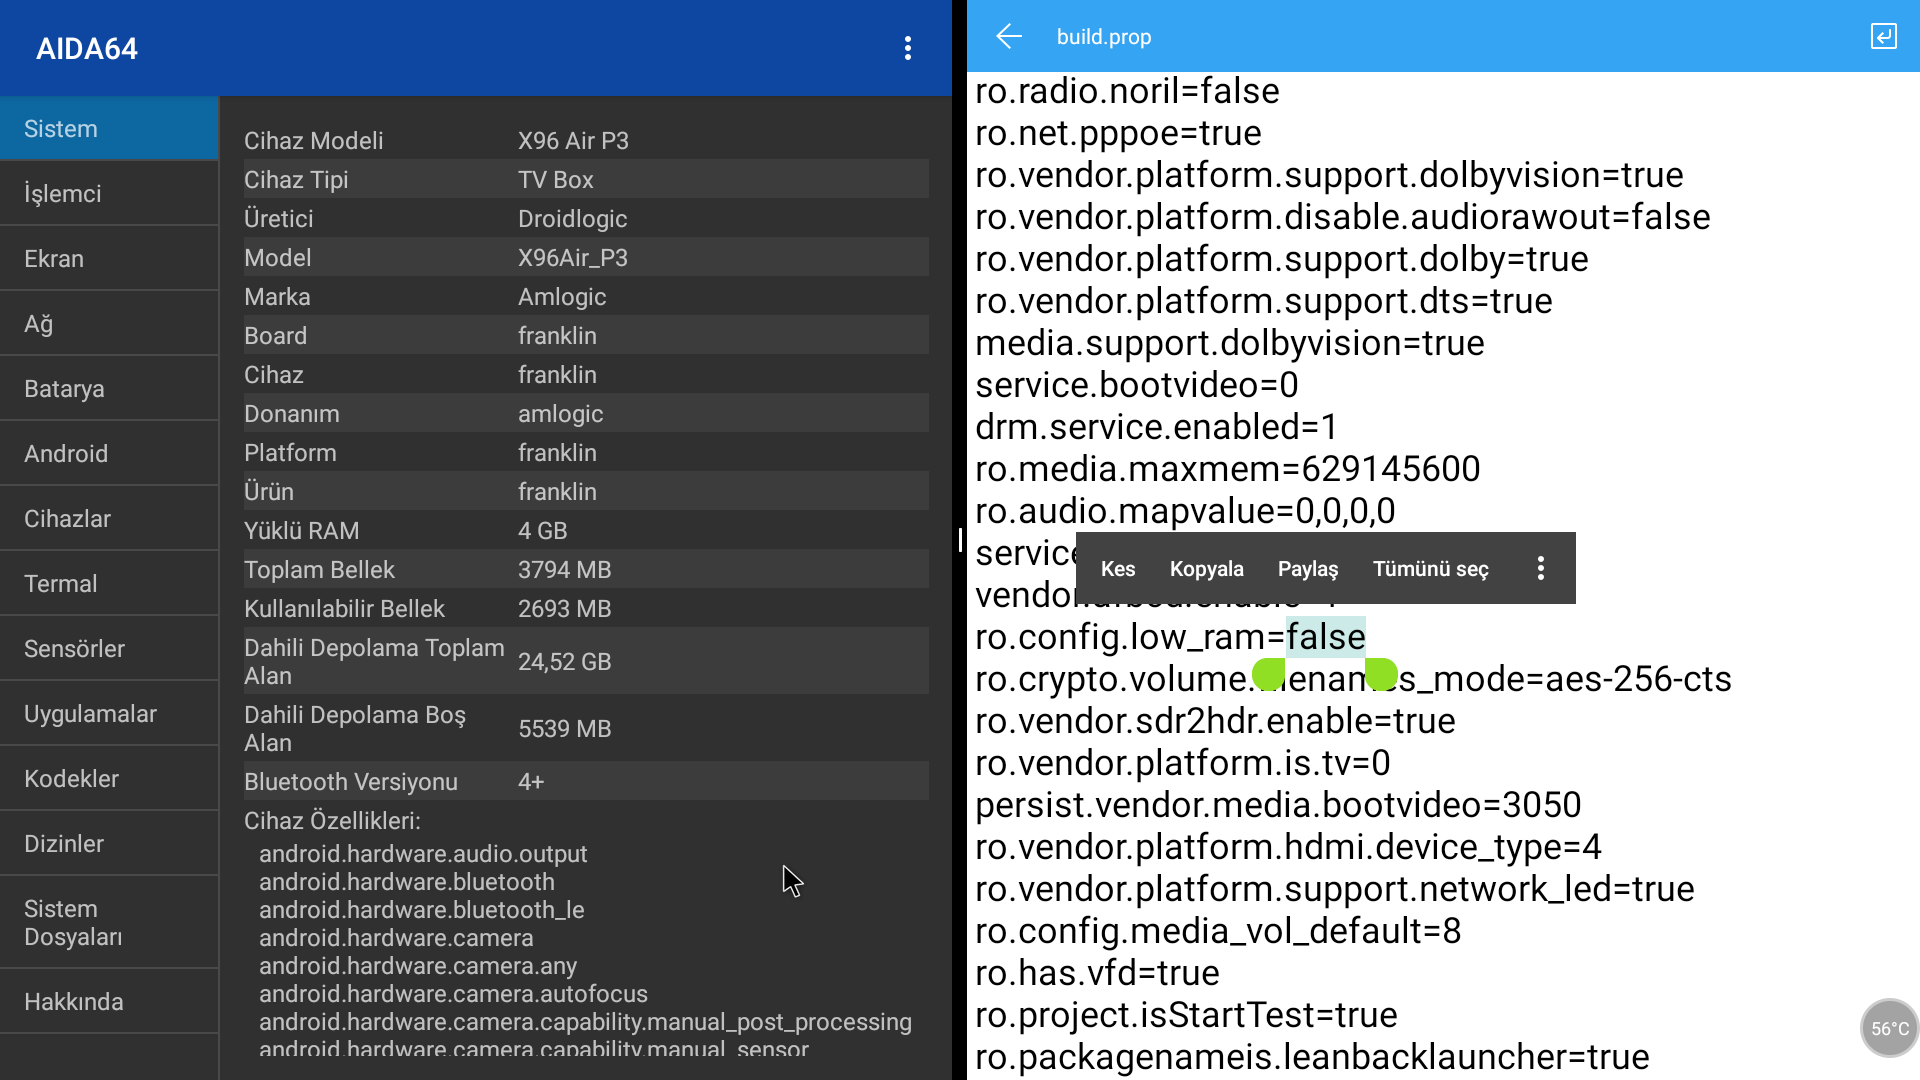This screenshot has width=1920, height=1080.
Task: Open the Sistem tab in AIDA64
Action: [x=109, y=129]
